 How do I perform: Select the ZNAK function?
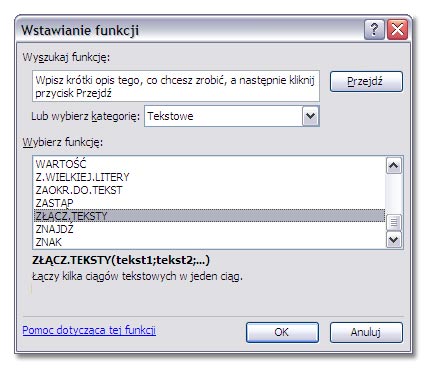click(x=209, y=242)
